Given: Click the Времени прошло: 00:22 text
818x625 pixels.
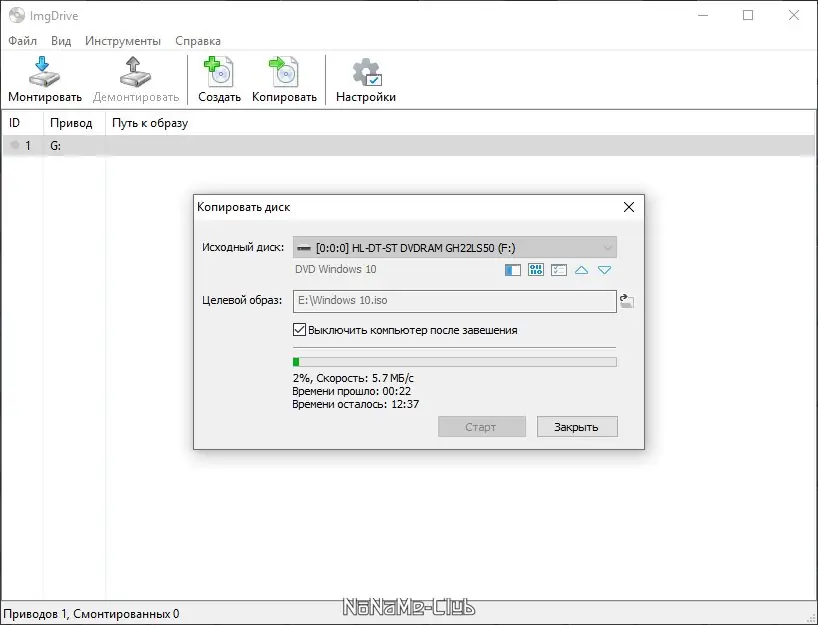Looking at the screenshot, I should pos(352,391).
